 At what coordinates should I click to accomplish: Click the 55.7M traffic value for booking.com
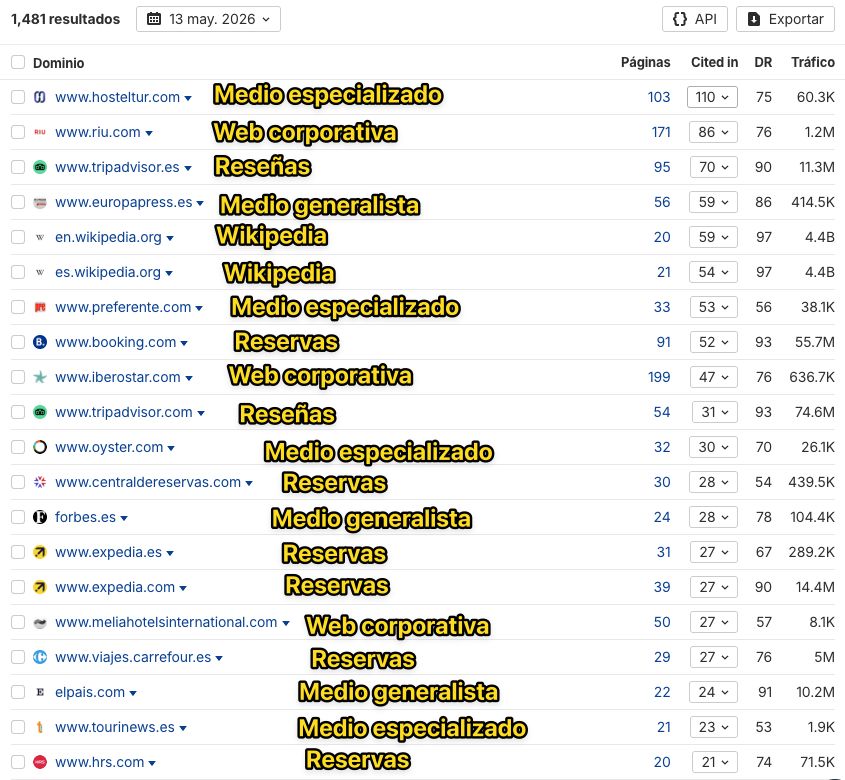point(814,342)
